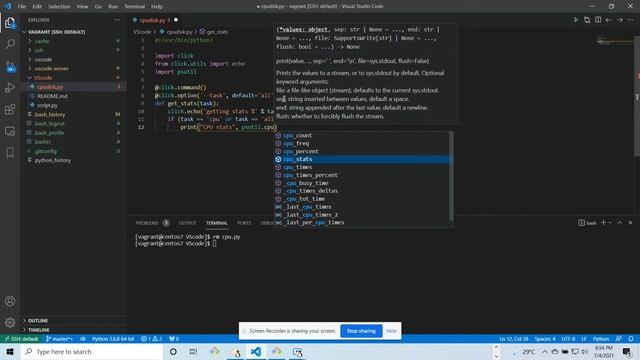The height and width of the screenshot is (360, 640).
Task: Click the compare changes editor icon
Action: [587, 20]
